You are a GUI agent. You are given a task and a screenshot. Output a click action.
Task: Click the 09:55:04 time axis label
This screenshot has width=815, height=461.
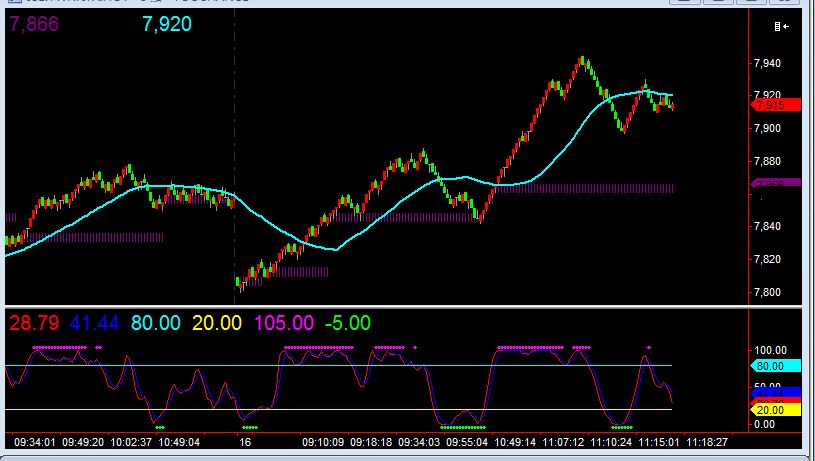pos(467,442)
